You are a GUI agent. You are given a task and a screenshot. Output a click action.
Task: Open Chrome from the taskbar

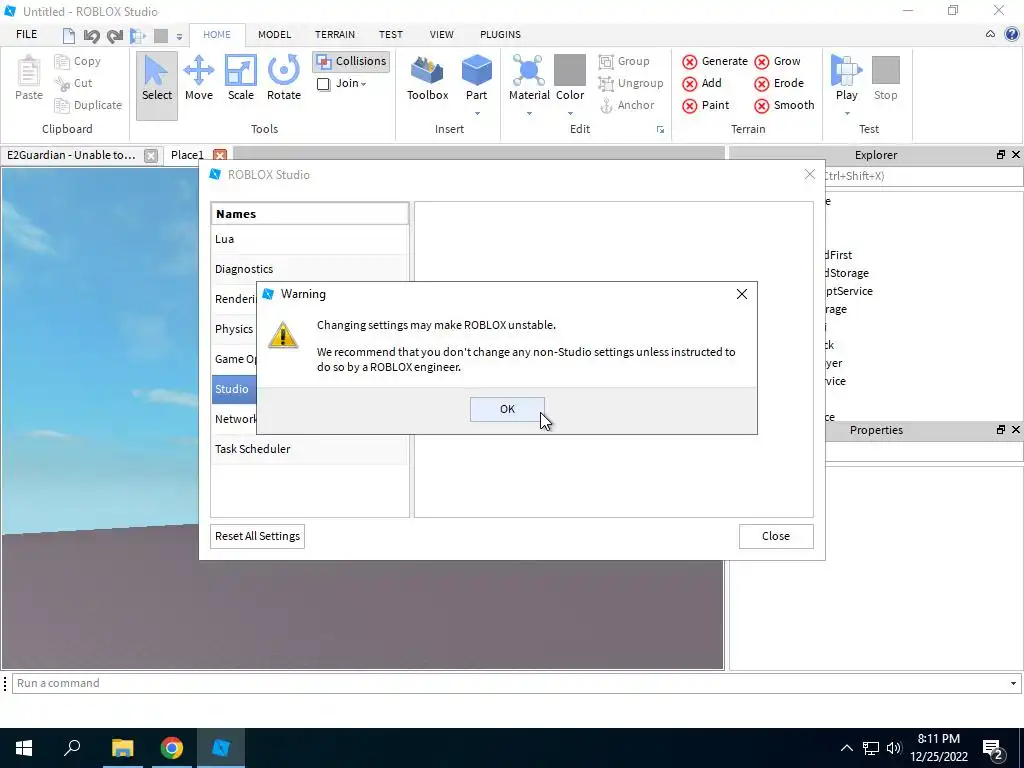(171, 748)
